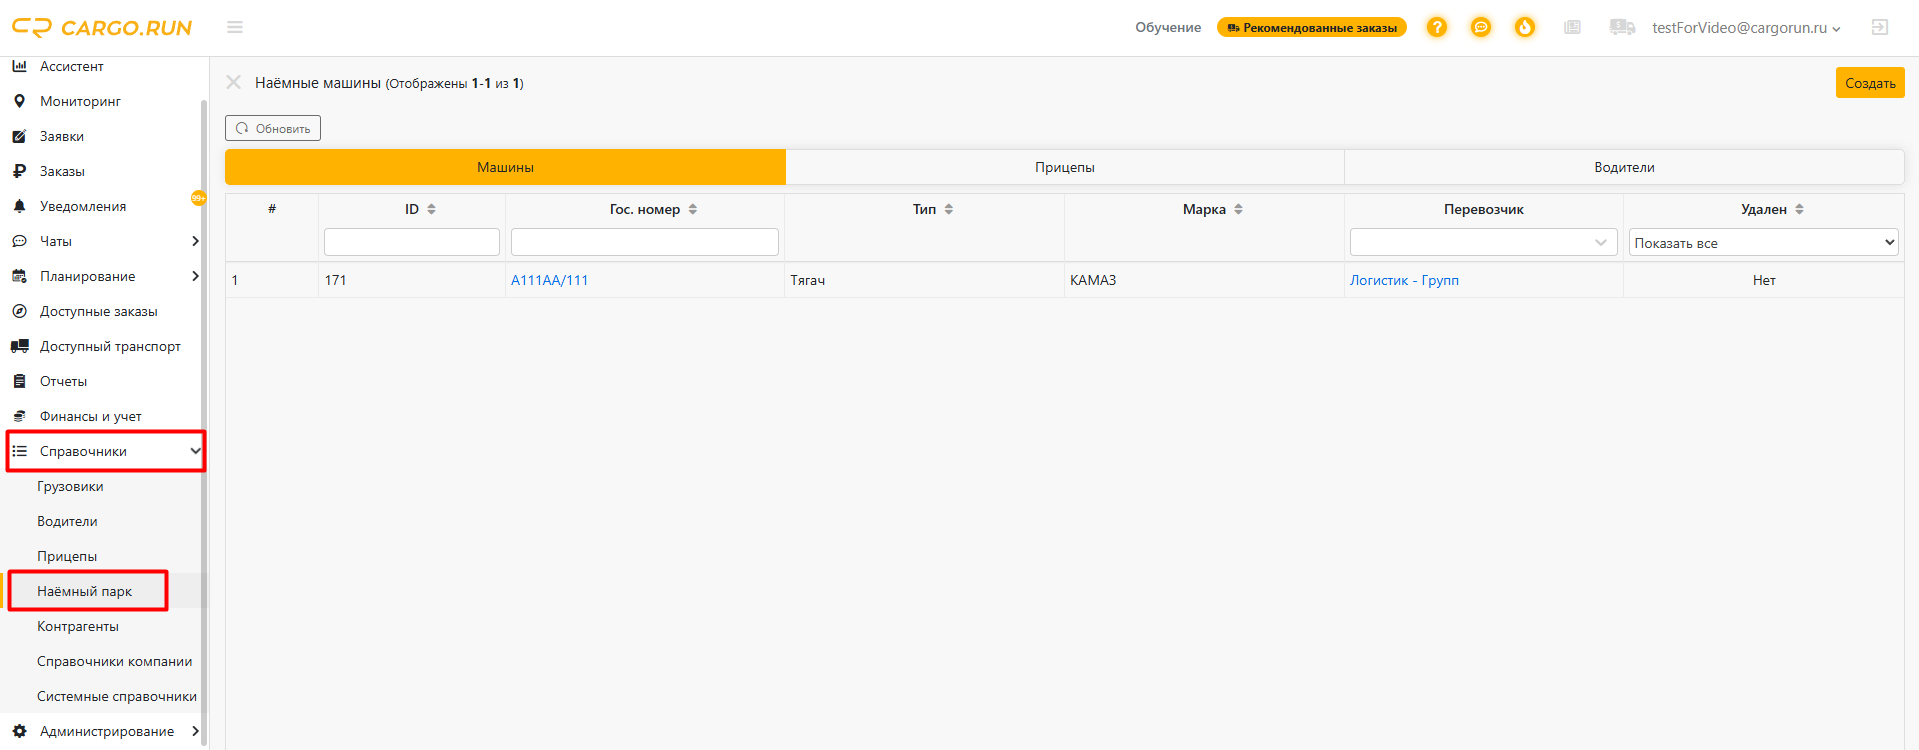The width and height of the screenshot is (1919, 750).
Task: Sort by Гос. номер column arrows
Action: (x=693, y=209)
